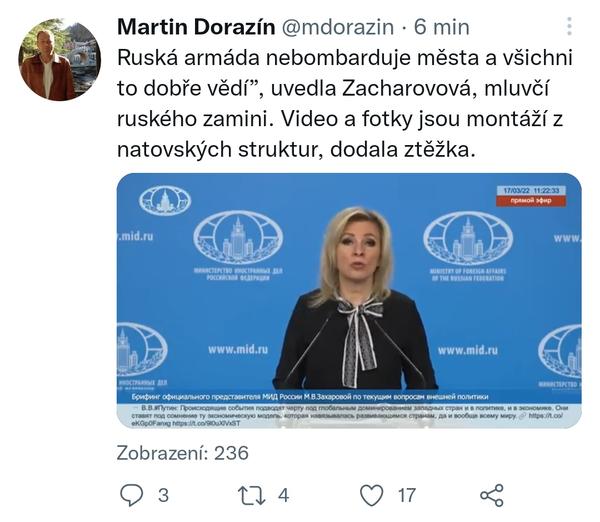Screen dimensions: 600x522
Task: Open the share icon
Action: (x=492, y=496)
